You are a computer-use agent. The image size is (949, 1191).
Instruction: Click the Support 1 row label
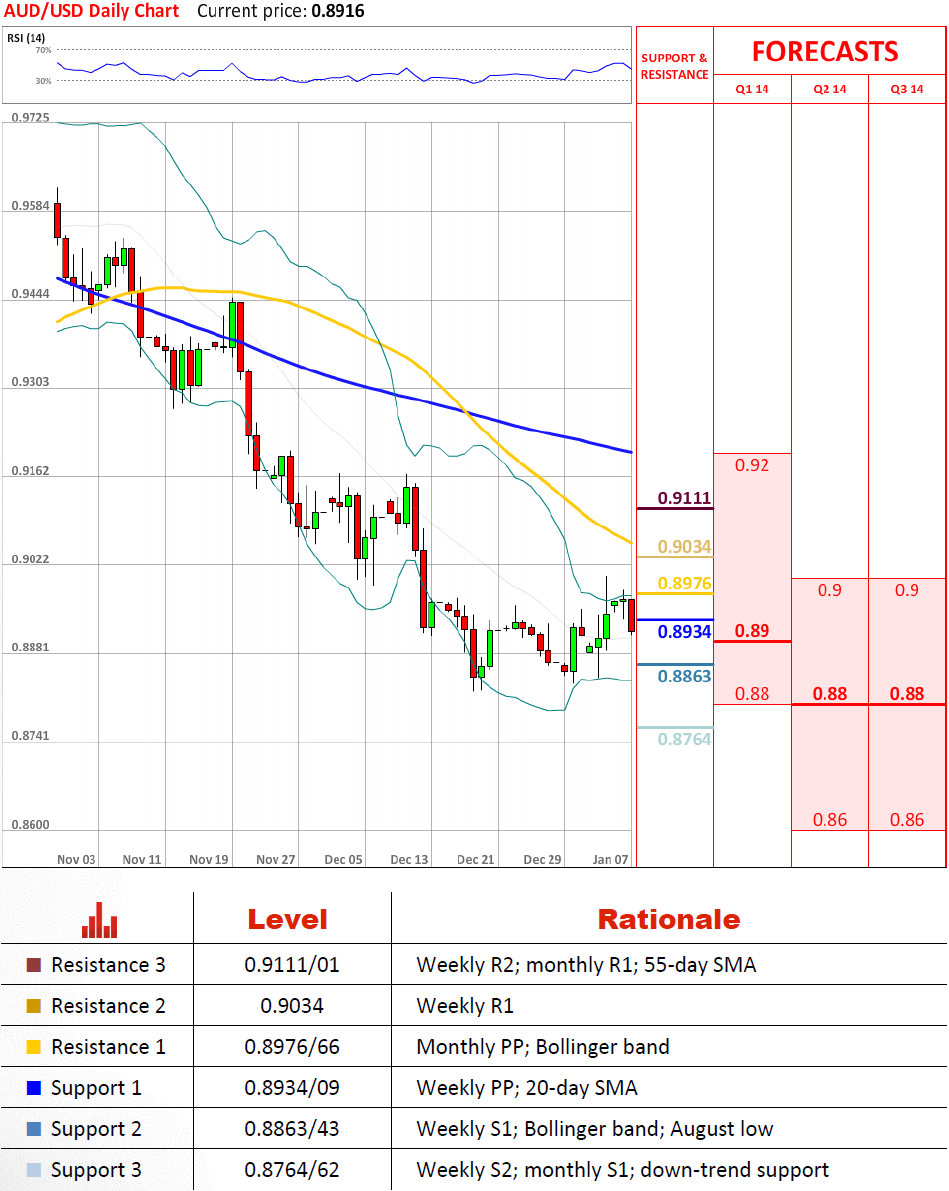point(96,1088)
